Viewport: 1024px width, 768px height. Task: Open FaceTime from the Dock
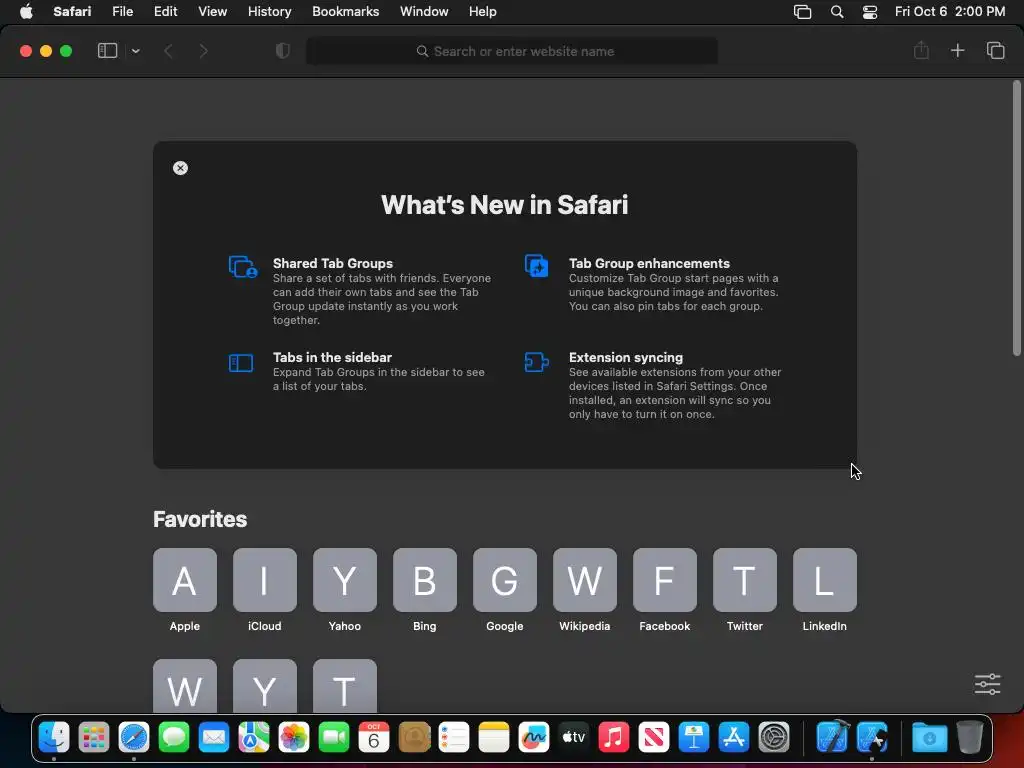click(334, 738)
